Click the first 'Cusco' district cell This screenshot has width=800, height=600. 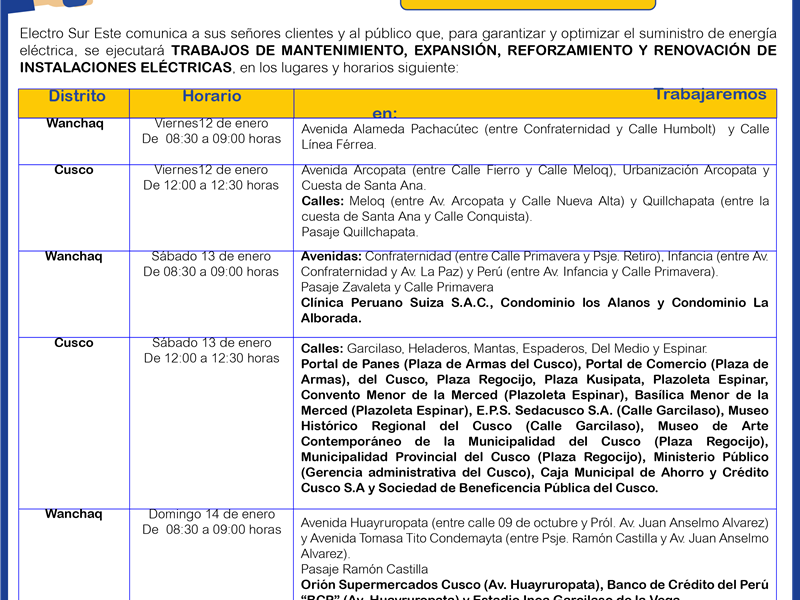pos(73,170)
